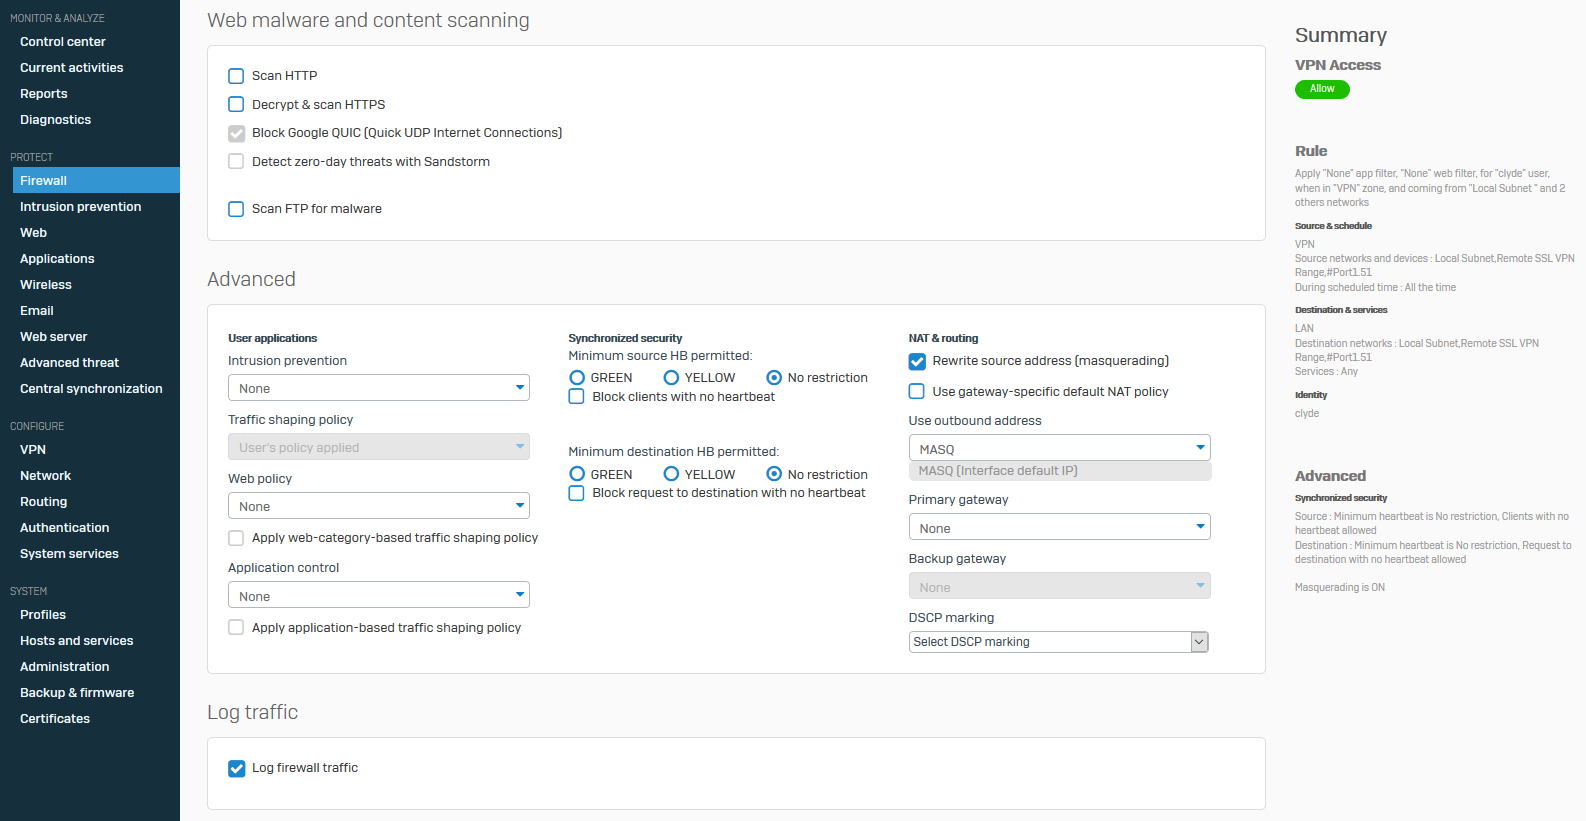Check Decrypt & scan HTTPS option
1586x821 pixels.
(x=236, y=104)
